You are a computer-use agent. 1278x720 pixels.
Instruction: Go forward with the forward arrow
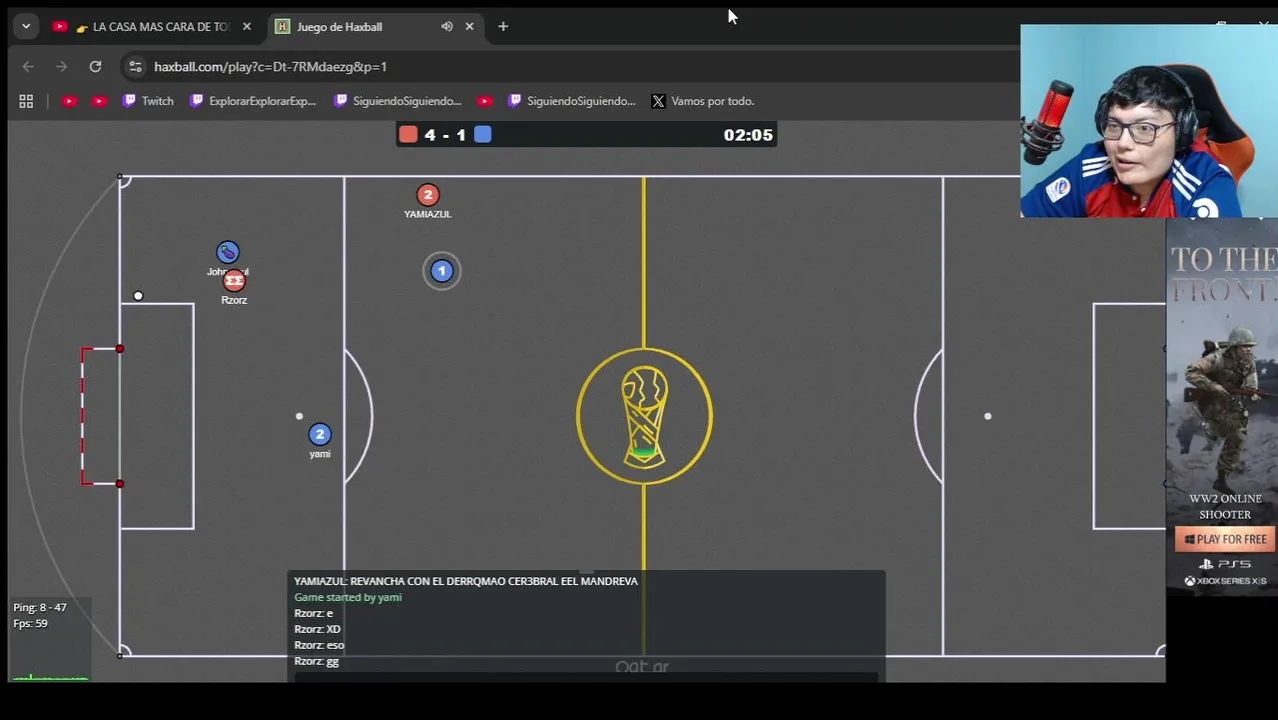point(61,67)
